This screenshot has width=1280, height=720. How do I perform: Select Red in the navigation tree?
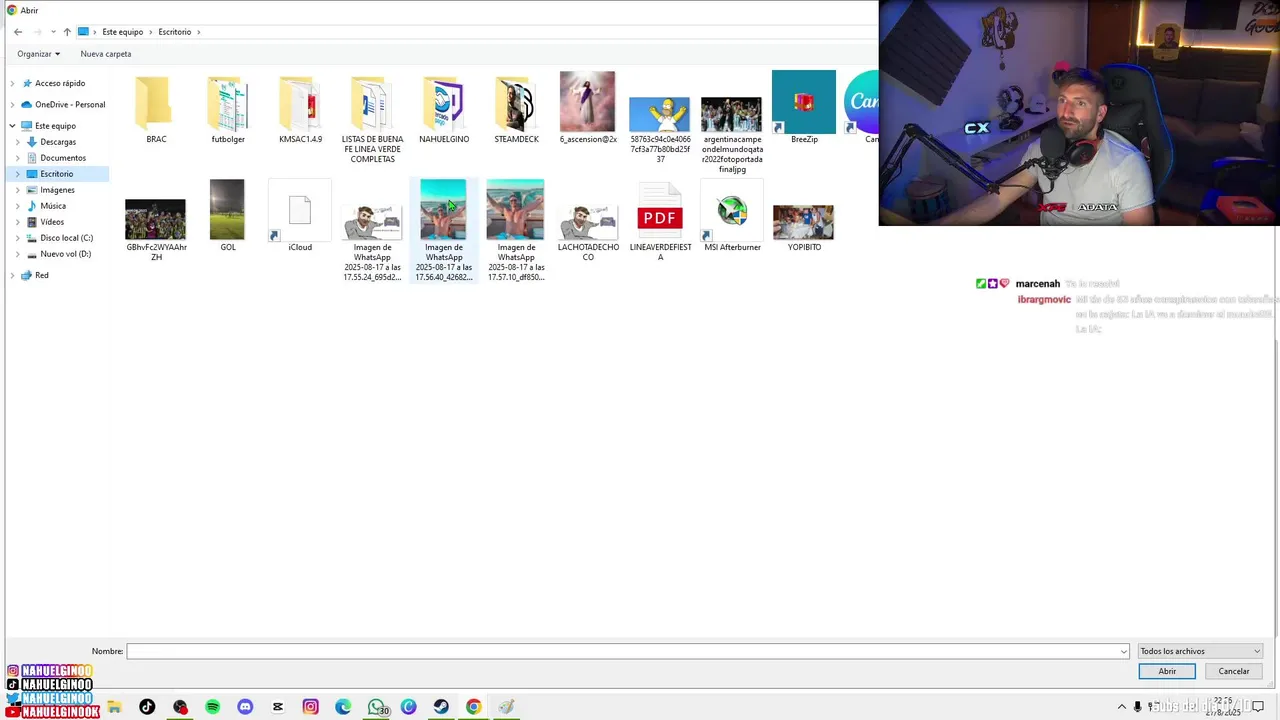[41, 275]
